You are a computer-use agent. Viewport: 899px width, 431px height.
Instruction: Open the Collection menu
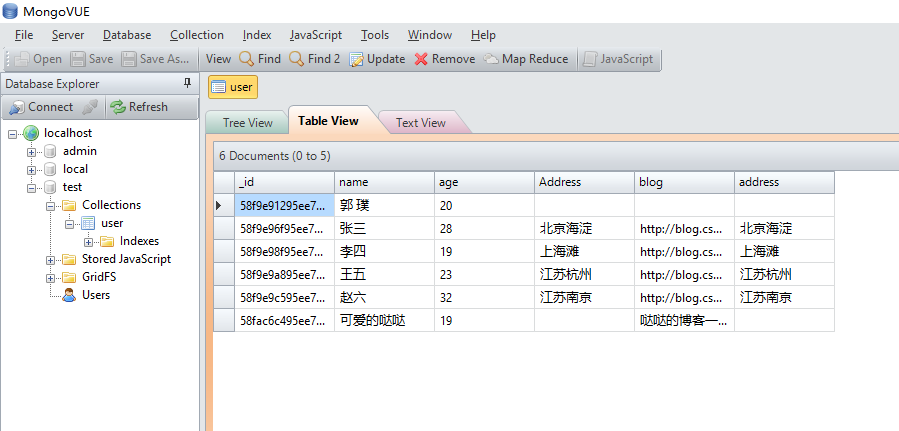[197, 35]
